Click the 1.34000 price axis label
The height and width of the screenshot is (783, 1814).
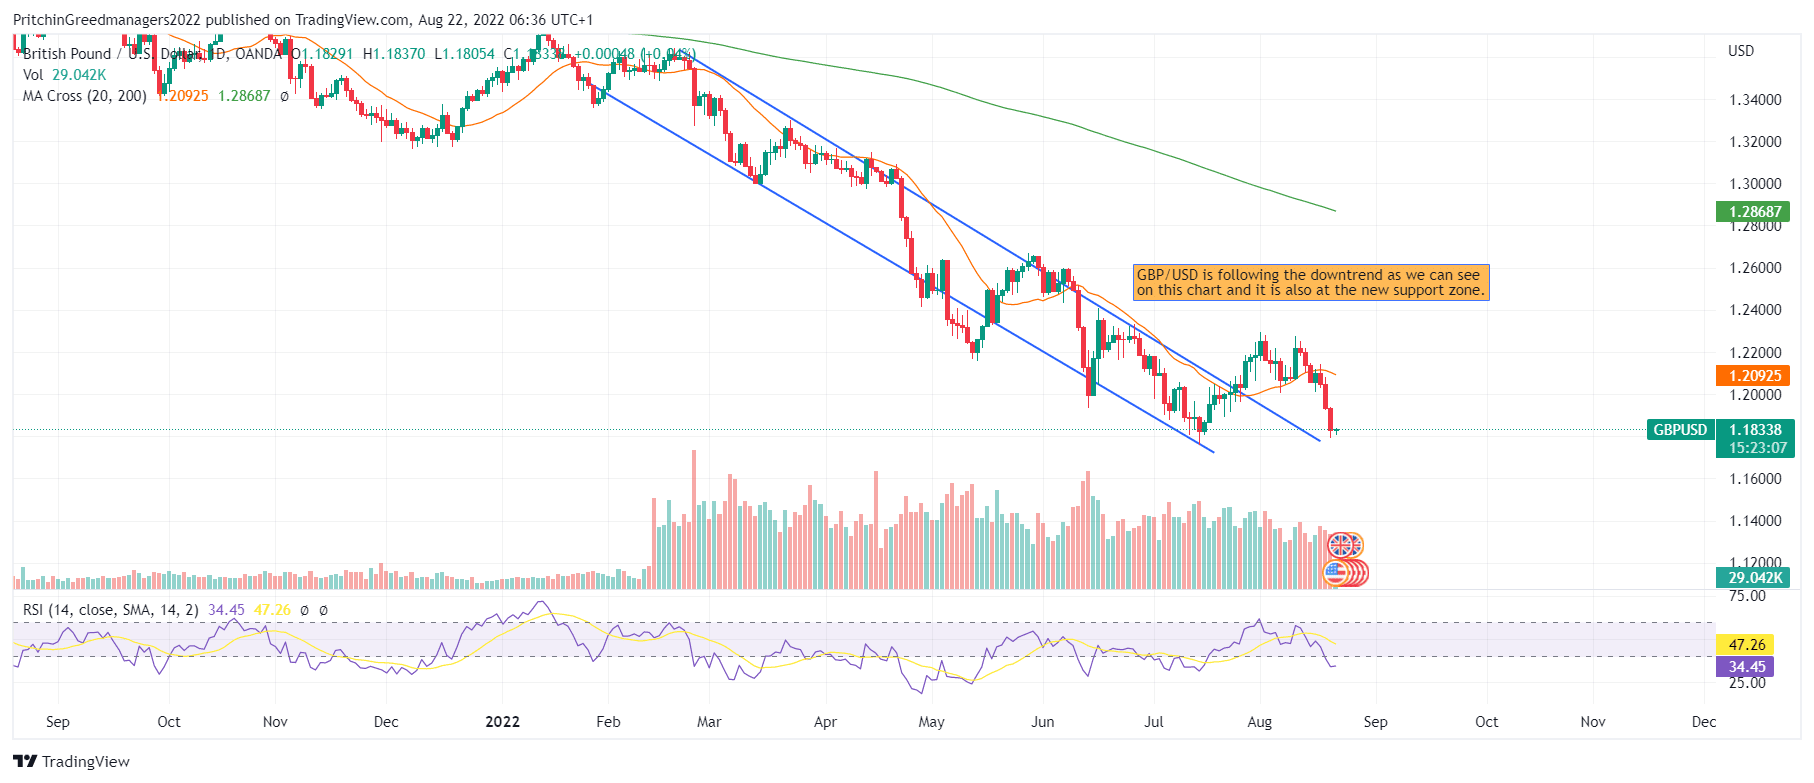1755,100
